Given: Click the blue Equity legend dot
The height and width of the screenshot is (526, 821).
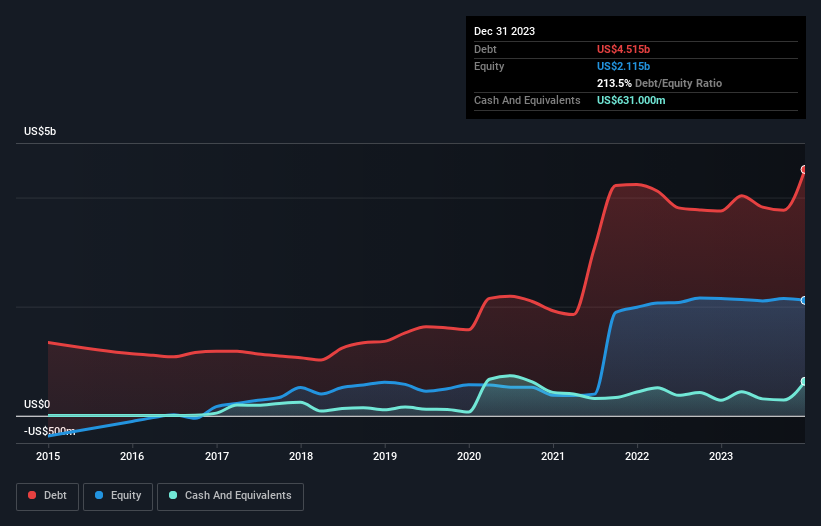Looking at the screenshot, I should pos(99,495).
